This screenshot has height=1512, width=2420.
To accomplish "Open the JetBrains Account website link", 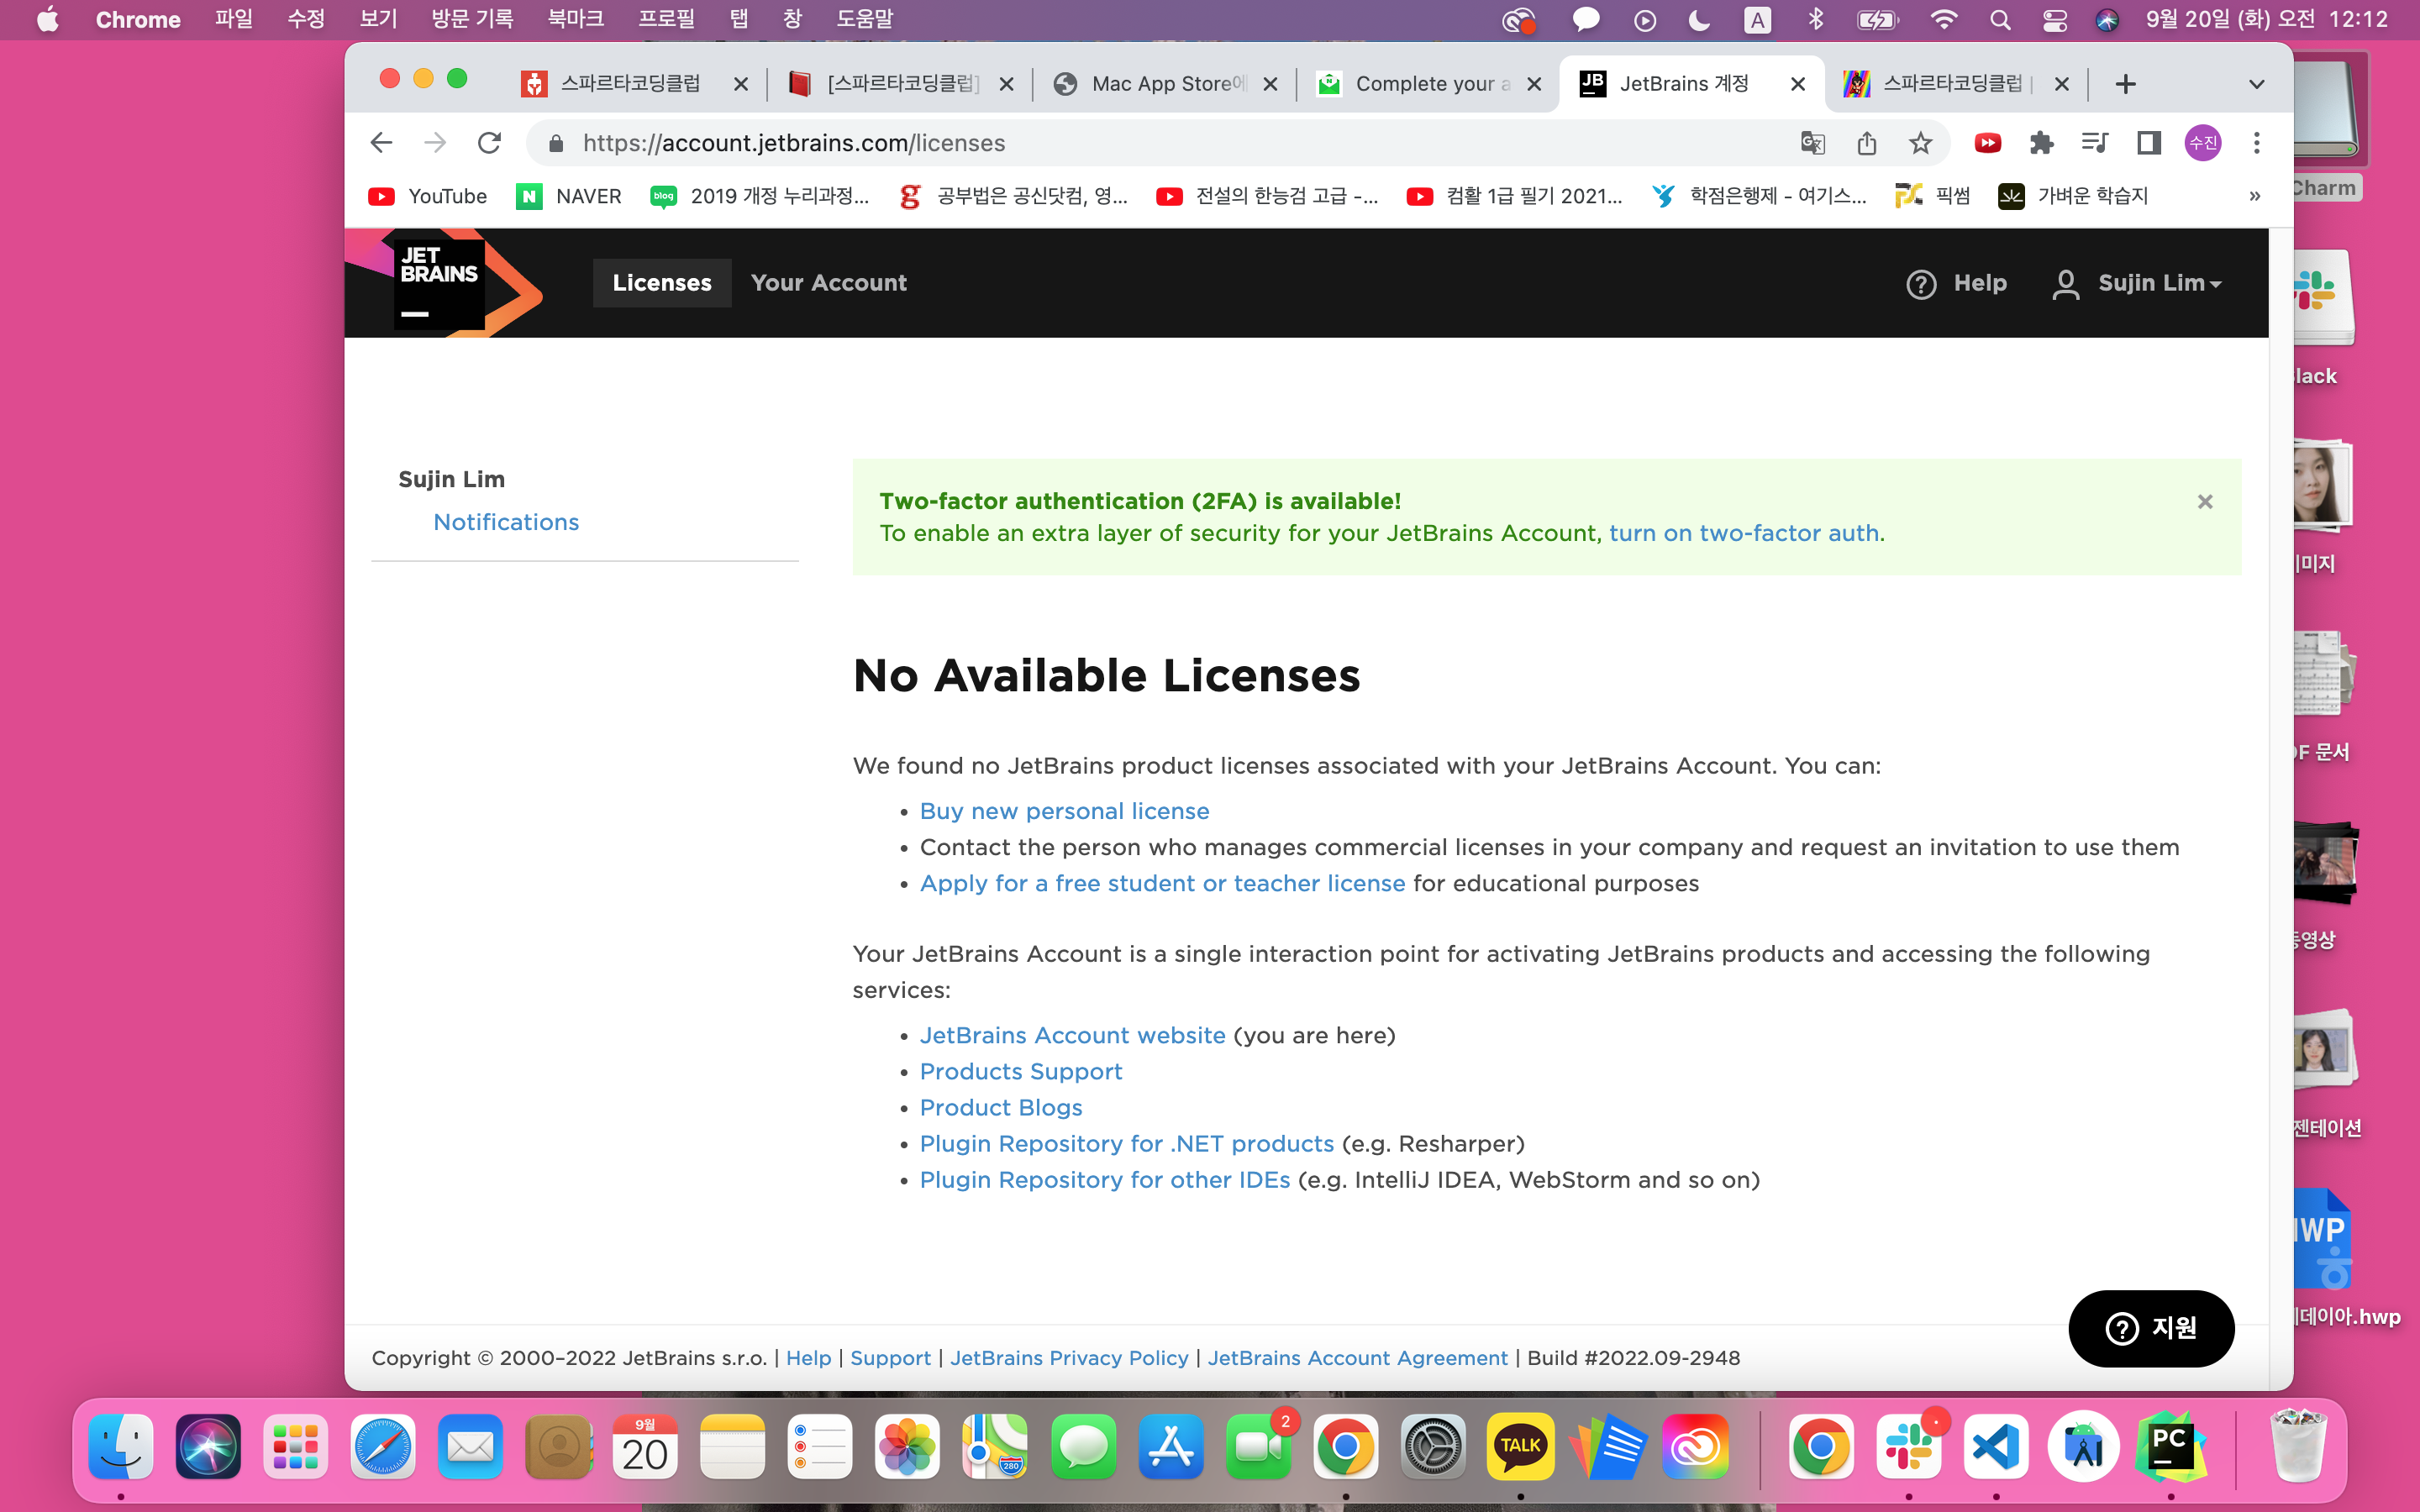I will [x=1072, y=1035].
